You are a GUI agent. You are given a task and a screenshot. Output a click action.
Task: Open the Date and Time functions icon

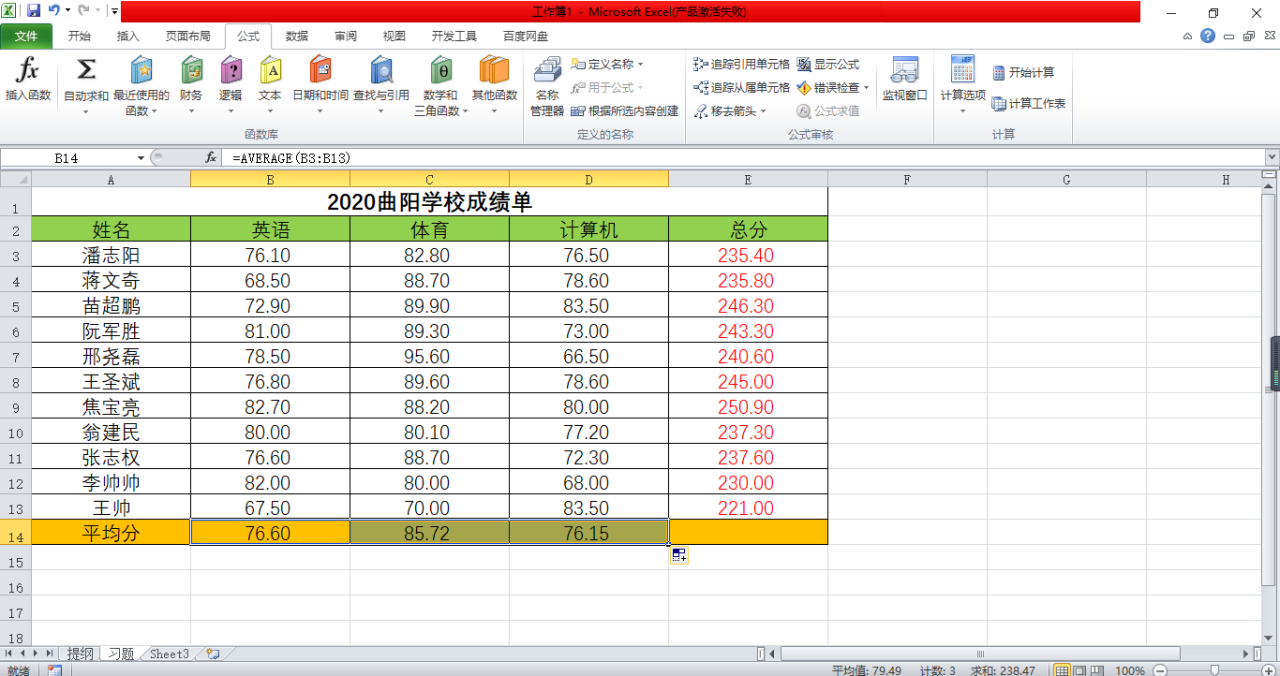point(320,70)
